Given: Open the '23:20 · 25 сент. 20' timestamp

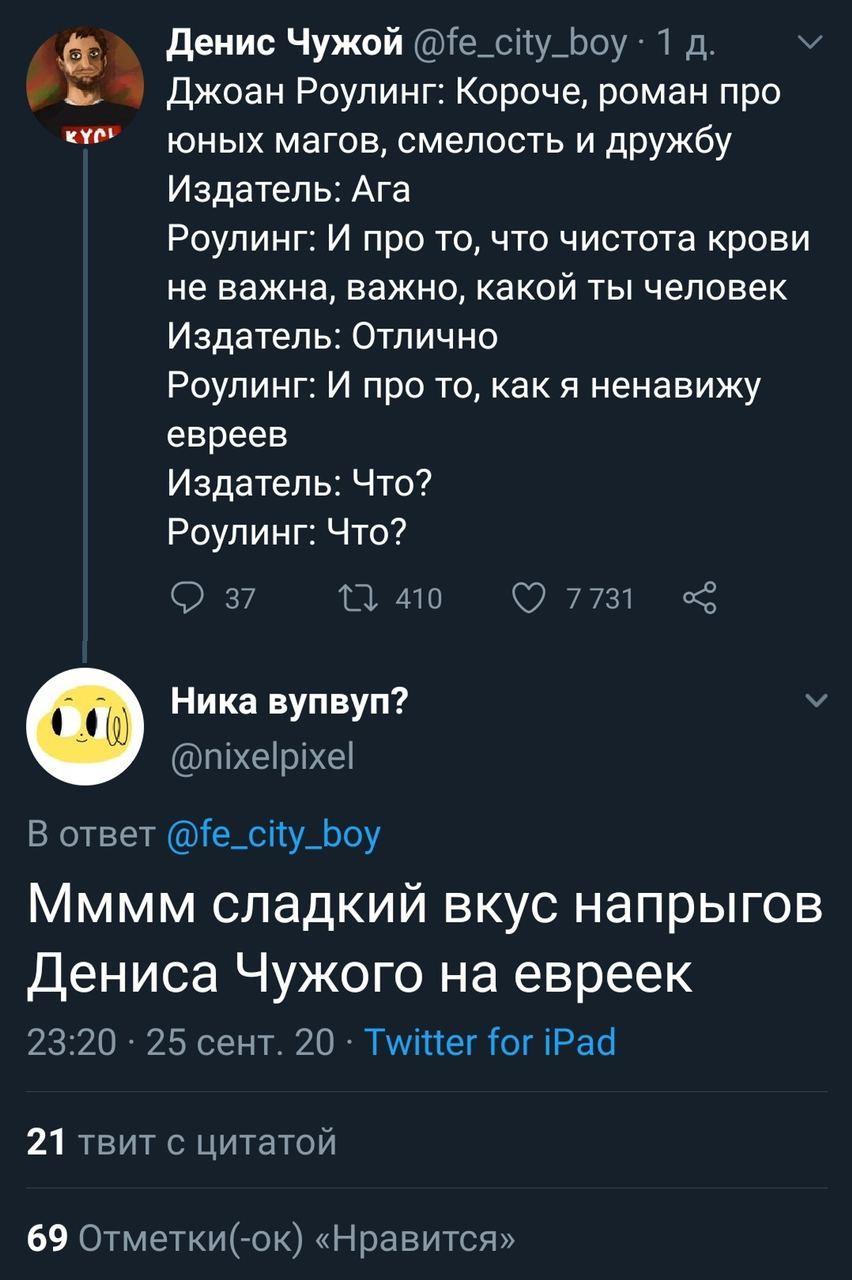Looking at the screenshot, I should pos(182,1042).
